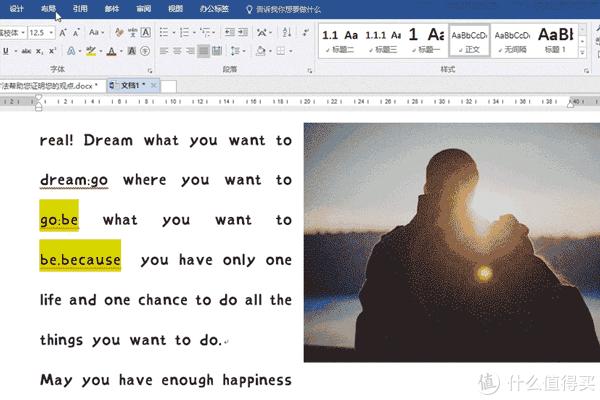Open the Paragraph (段落) dialog launcher
600x400 pixels.
point(310,71)
